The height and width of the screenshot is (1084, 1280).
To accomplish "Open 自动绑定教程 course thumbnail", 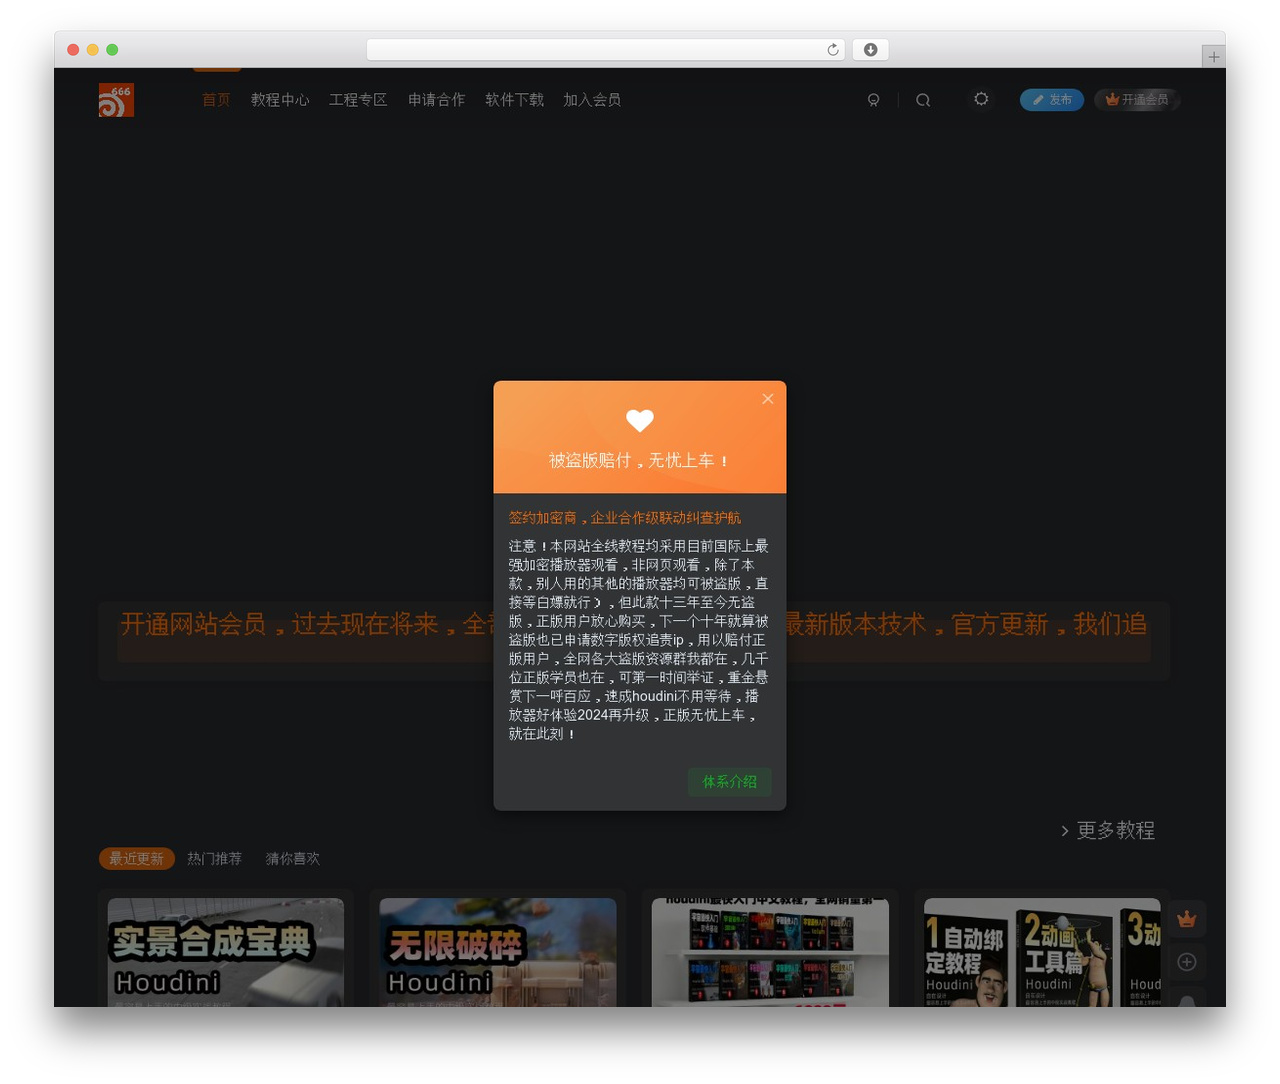I will pyautogui.click(x=1042, y=952).
